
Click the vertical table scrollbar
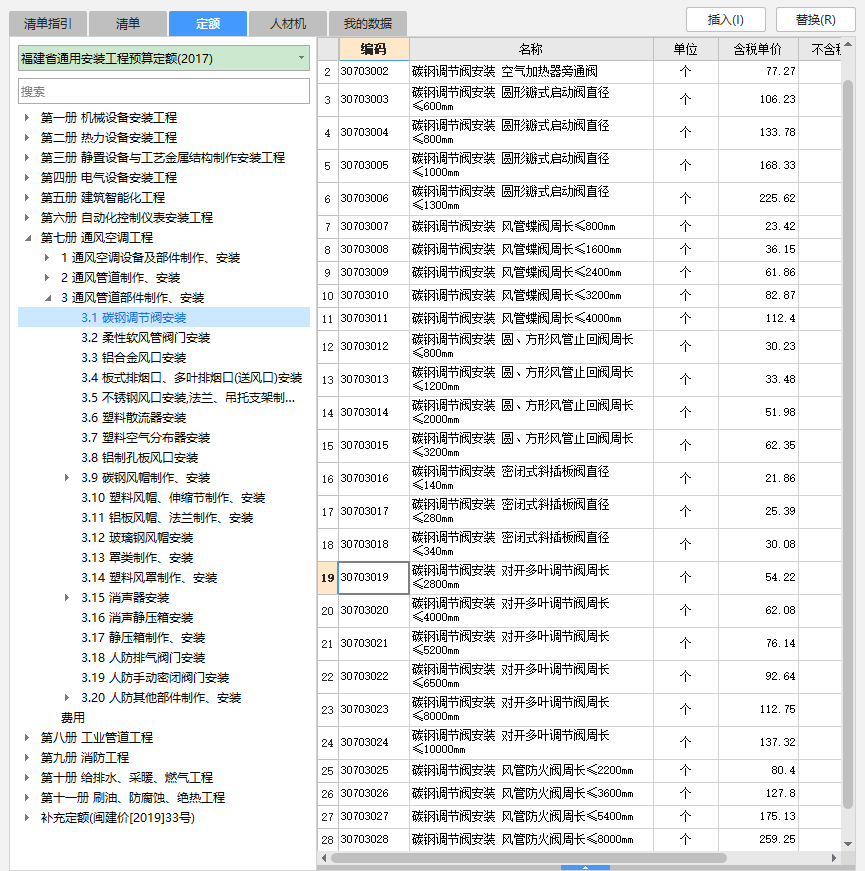point(849,400)
